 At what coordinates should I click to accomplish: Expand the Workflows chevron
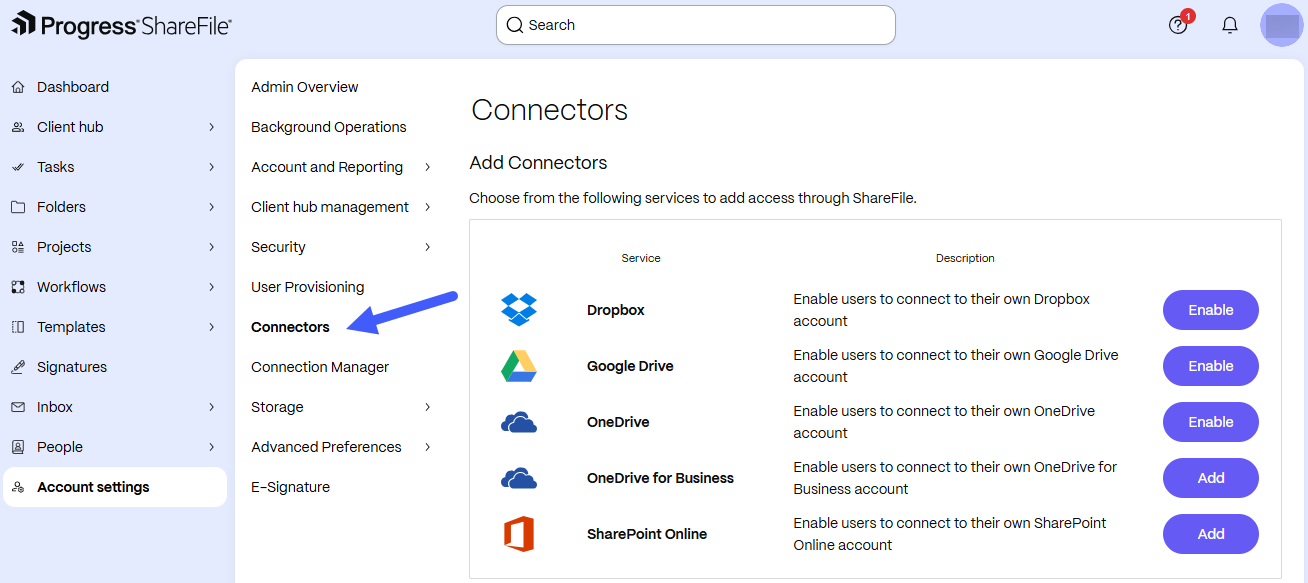click(211, 287)
